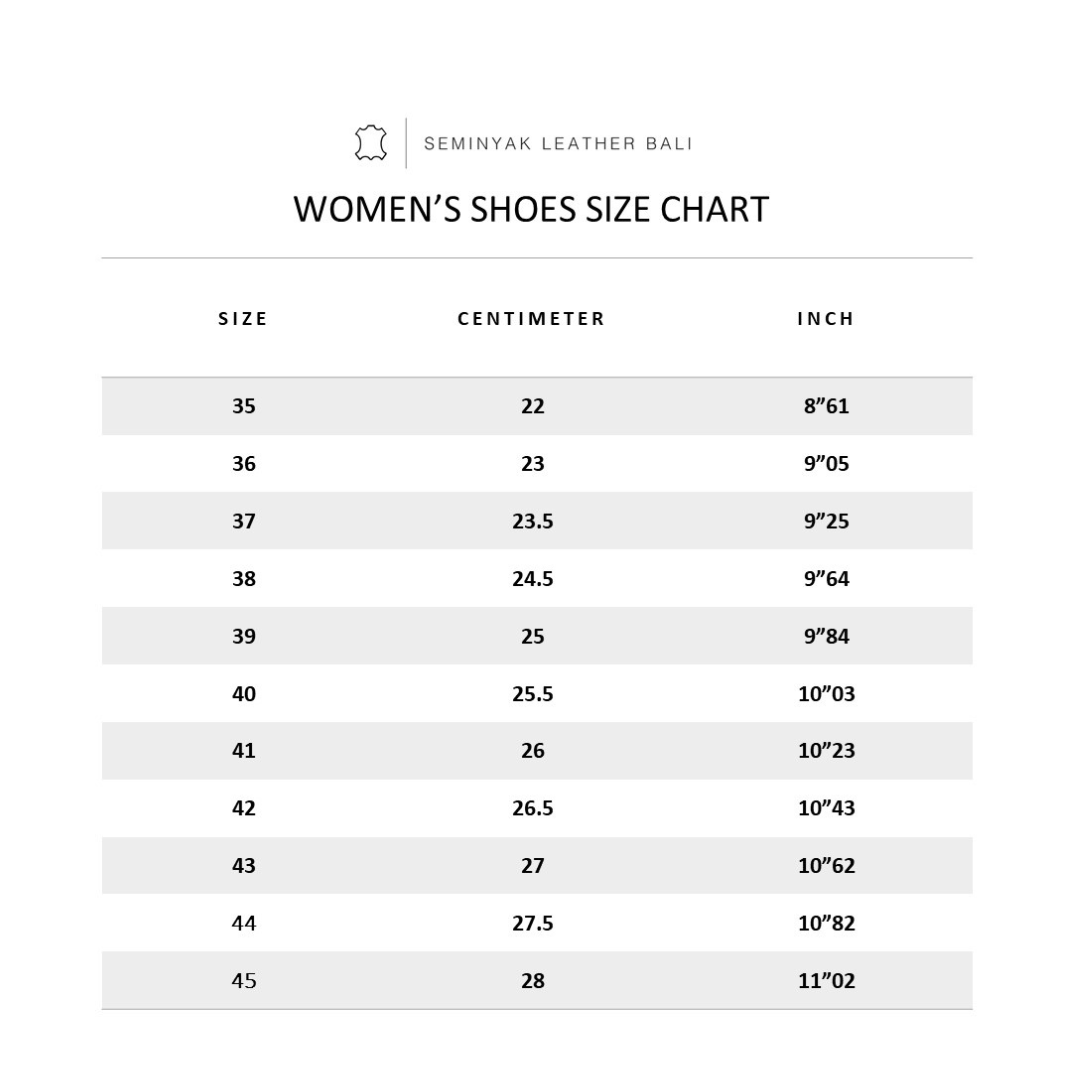Click the 10”43 inch value

826,808
